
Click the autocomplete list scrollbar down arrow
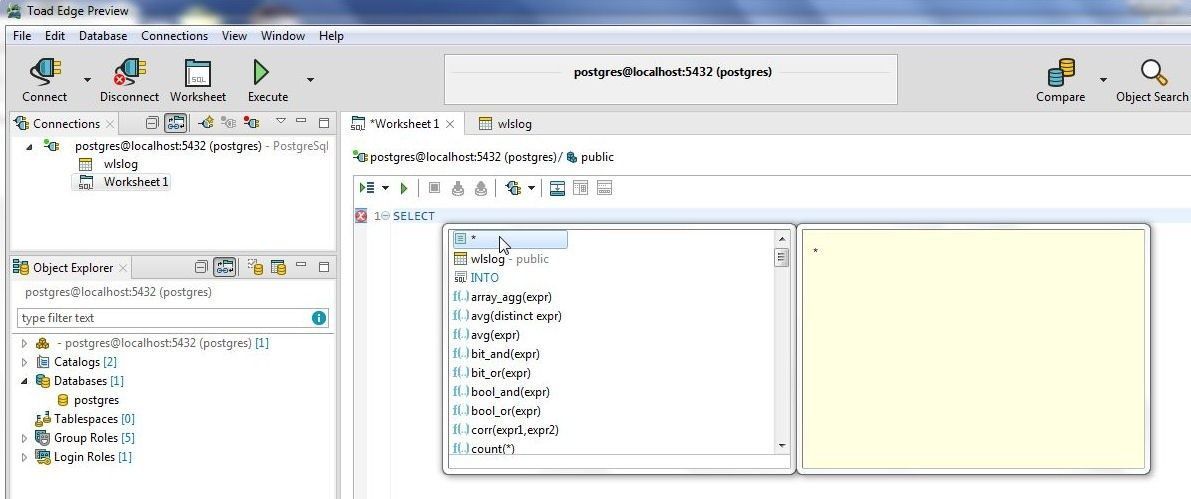(x=782, y=446)
